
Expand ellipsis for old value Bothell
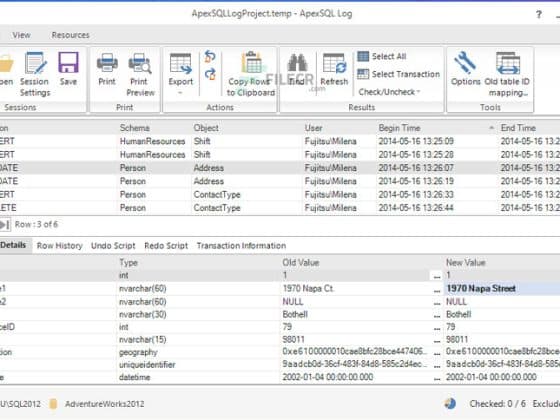[x=436, y=315]
